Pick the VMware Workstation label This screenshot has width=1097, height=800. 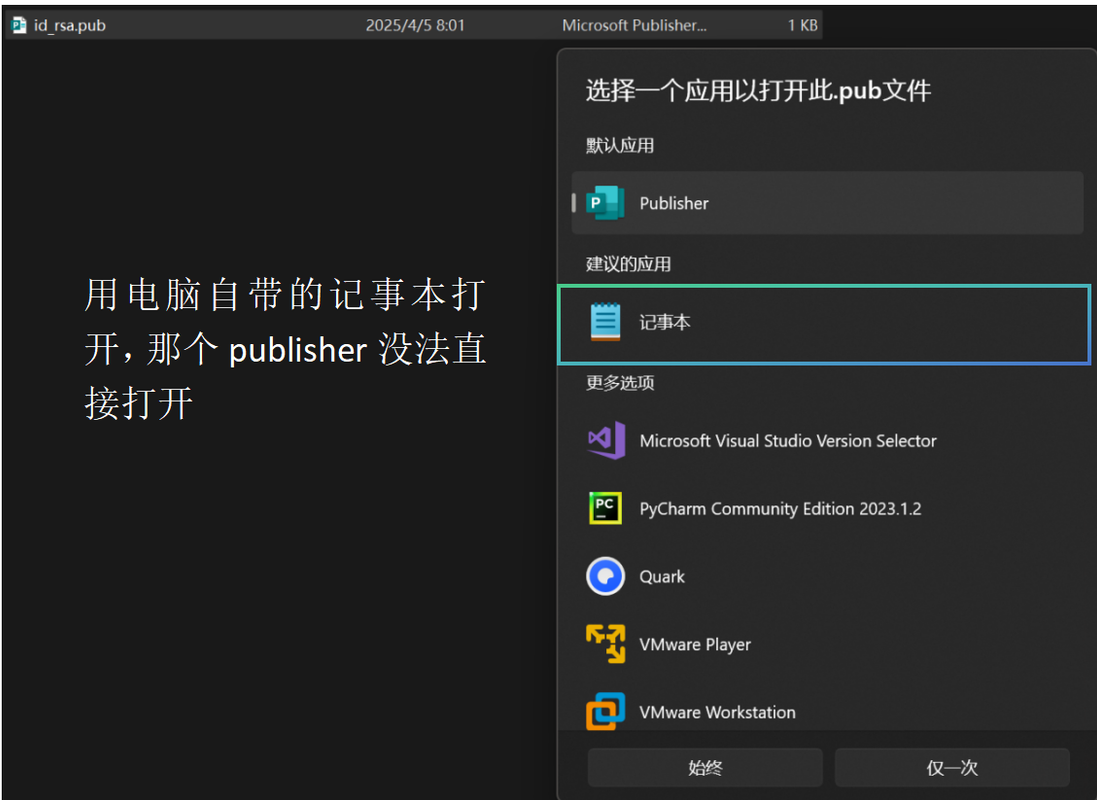point(717,713)
